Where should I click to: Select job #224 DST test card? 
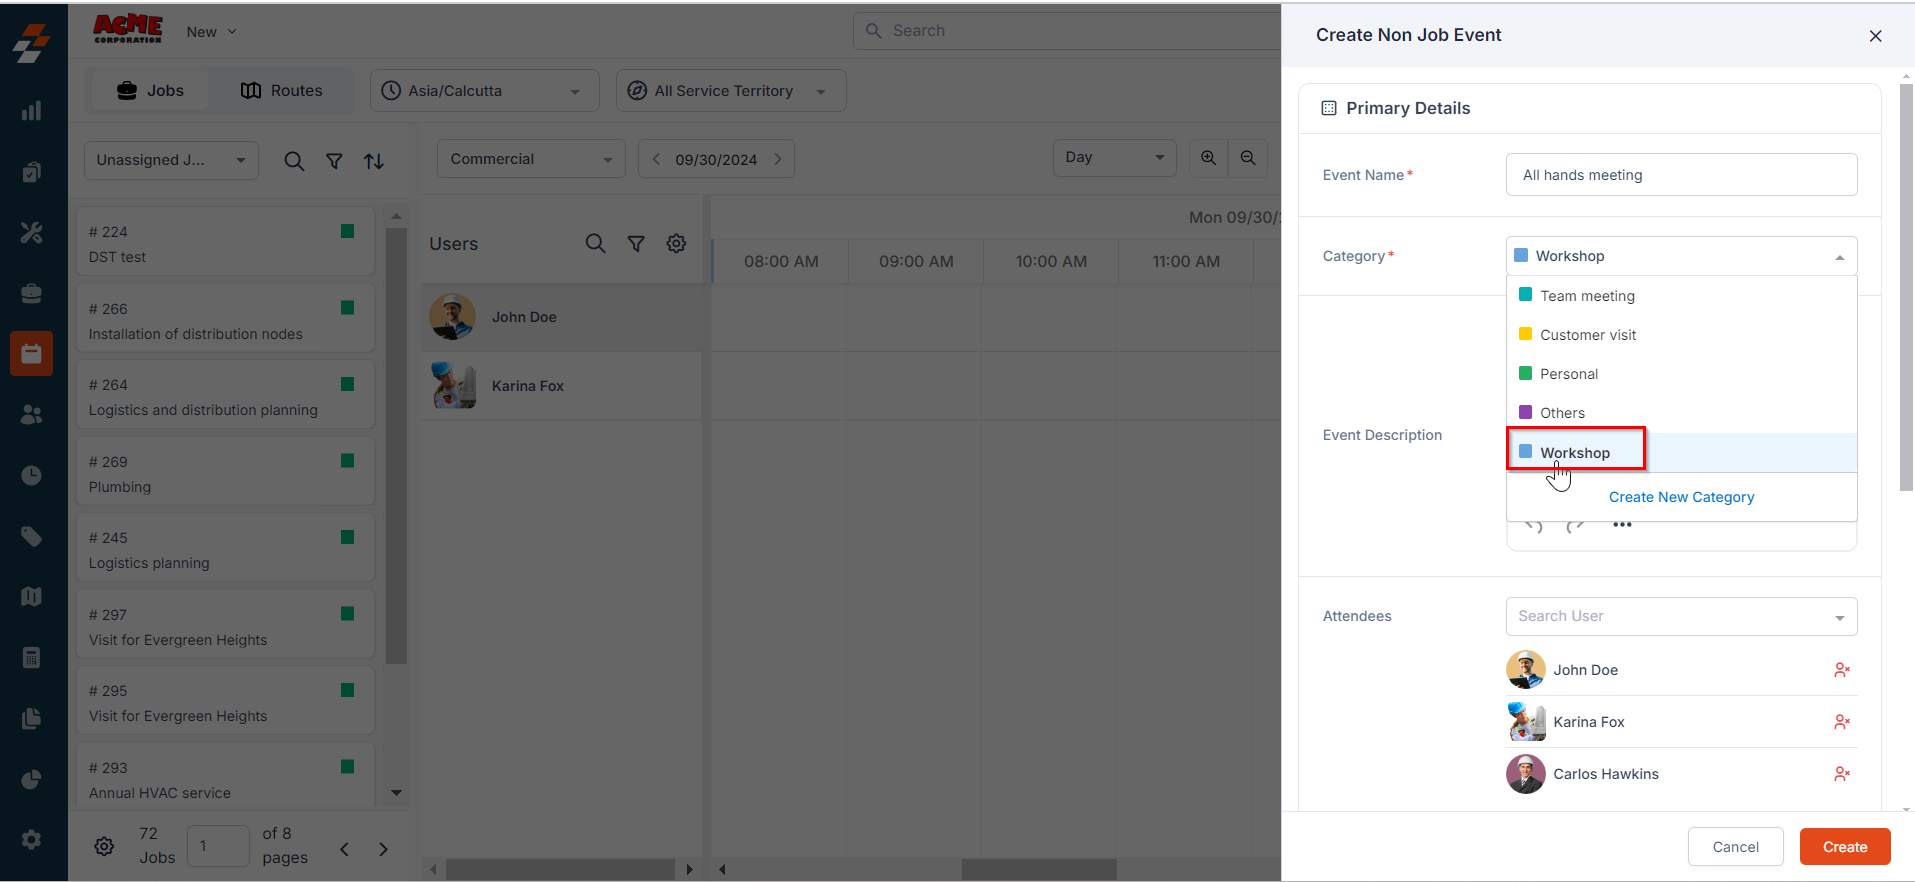coord(225,241)
